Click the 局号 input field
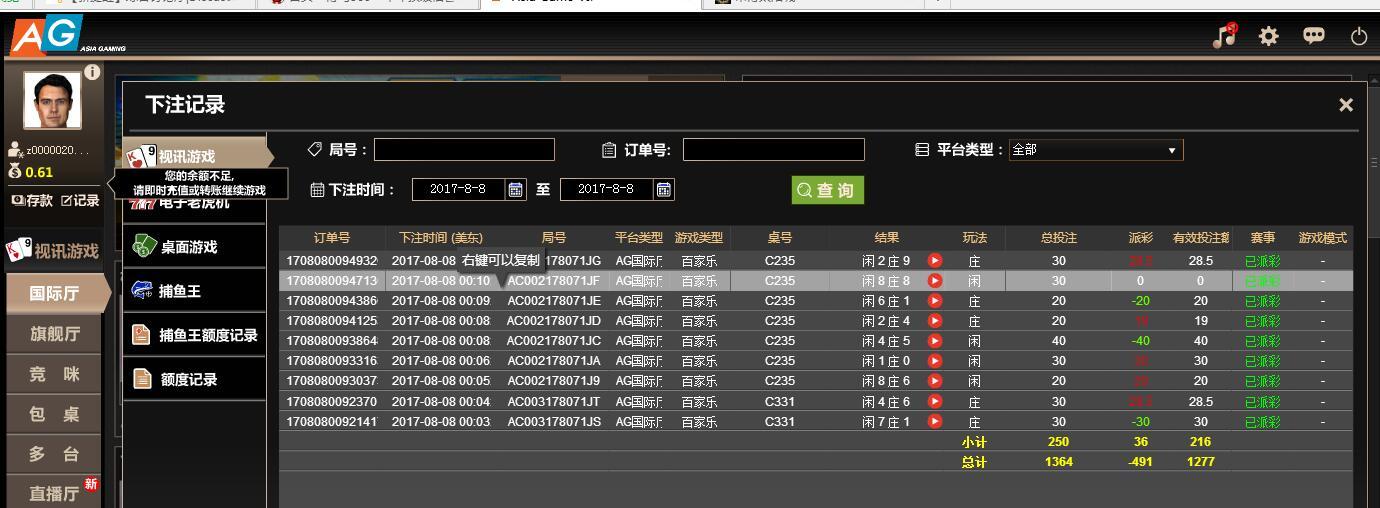This screenshot has height=508, width=1380. pyautogui.click(x=464, y=150)
